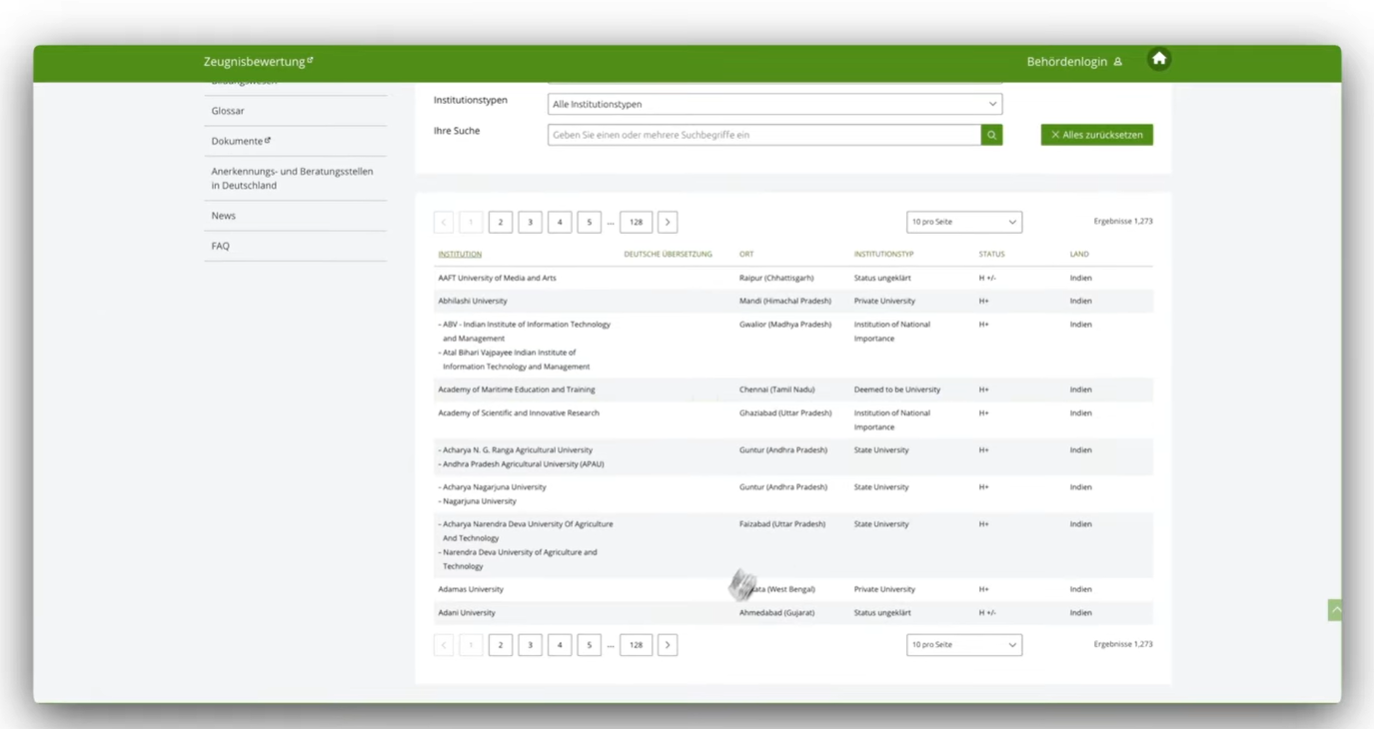Click the Nagarjuna University alias text

[477, 501]
